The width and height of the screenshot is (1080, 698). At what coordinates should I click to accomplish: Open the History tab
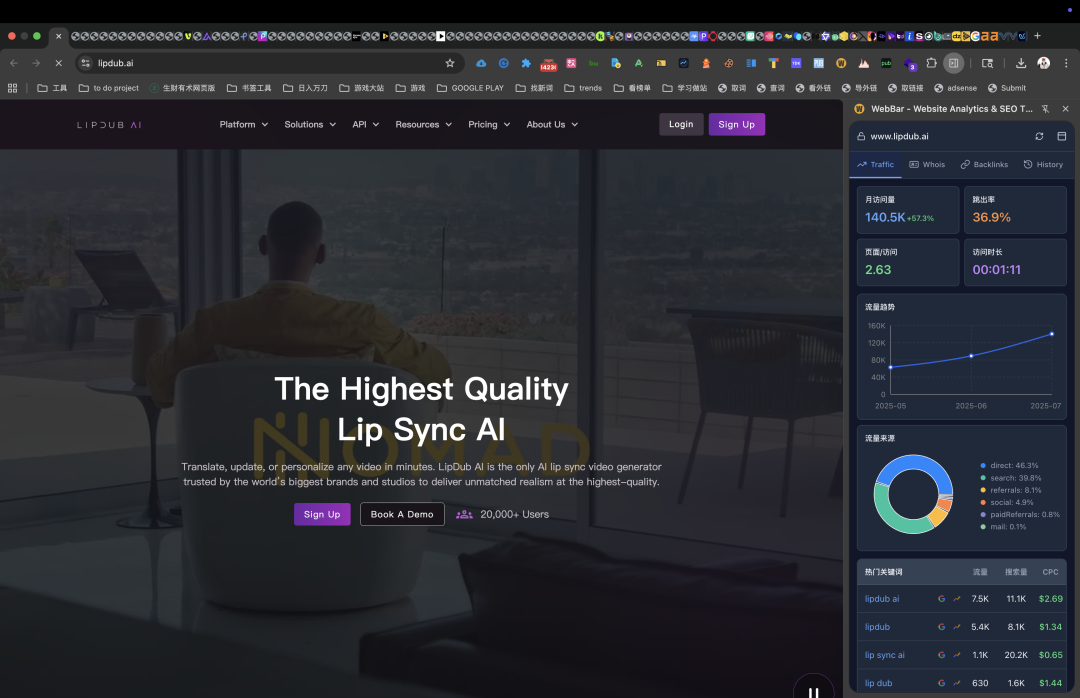(x=1043, y=165)
